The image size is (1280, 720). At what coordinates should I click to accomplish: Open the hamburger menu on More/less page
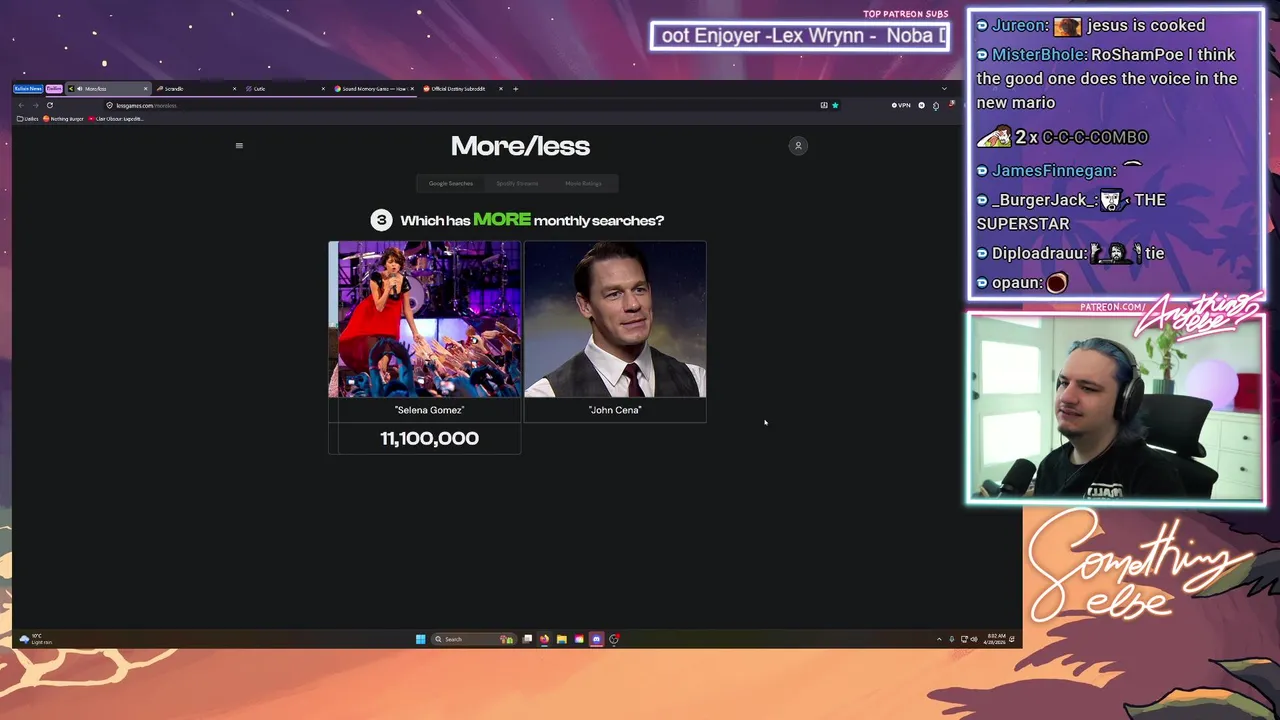click(x=239, y=146)
